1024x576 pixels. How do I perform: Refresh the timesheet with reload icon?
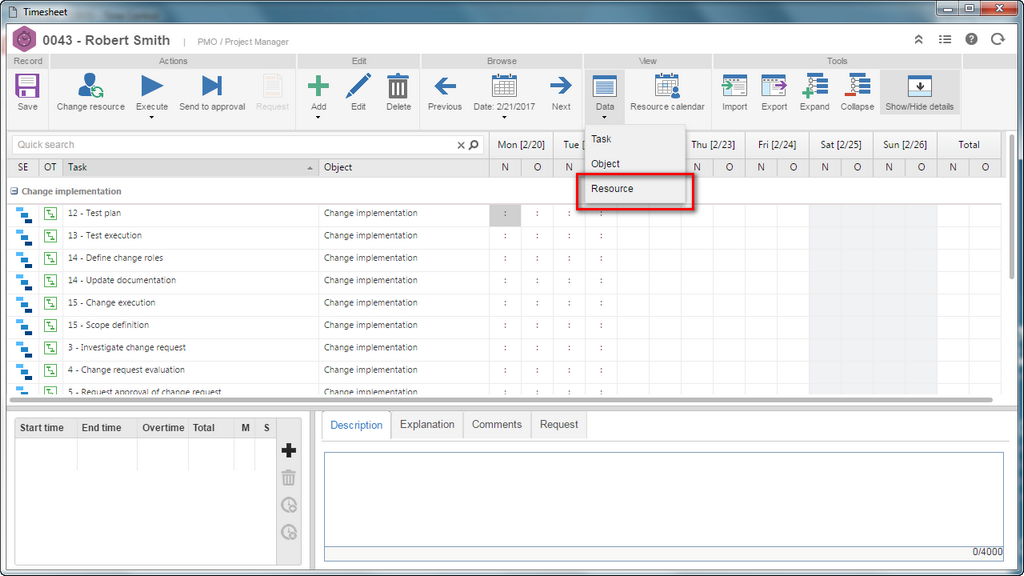[997, 39]
